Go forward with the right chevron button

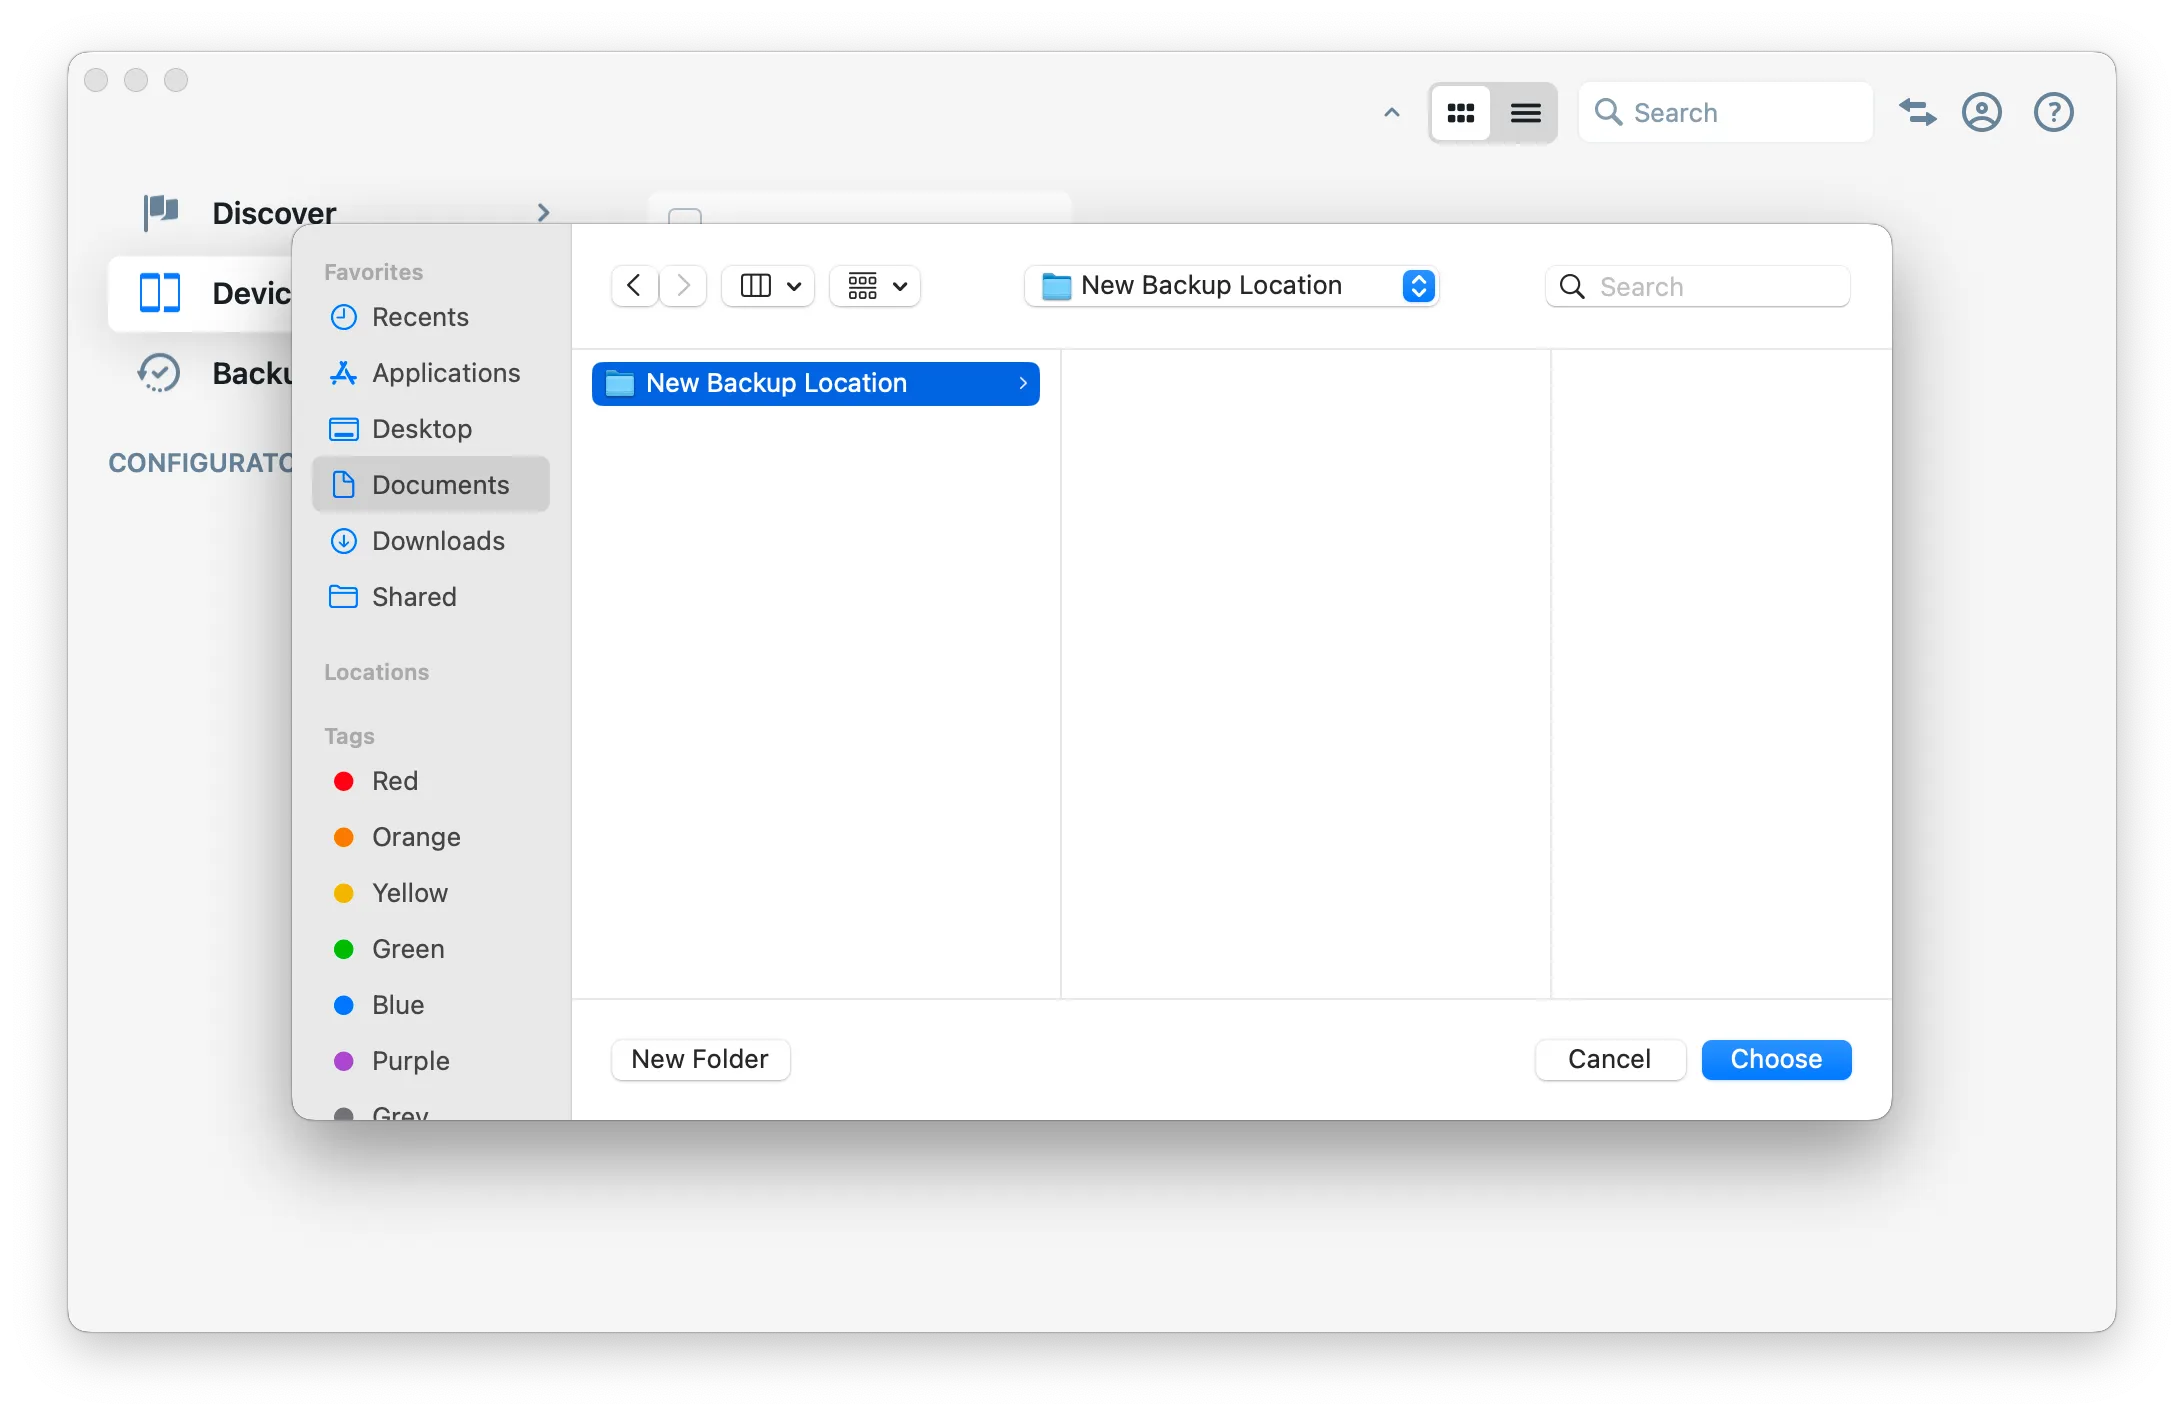(x=684, y=286)
